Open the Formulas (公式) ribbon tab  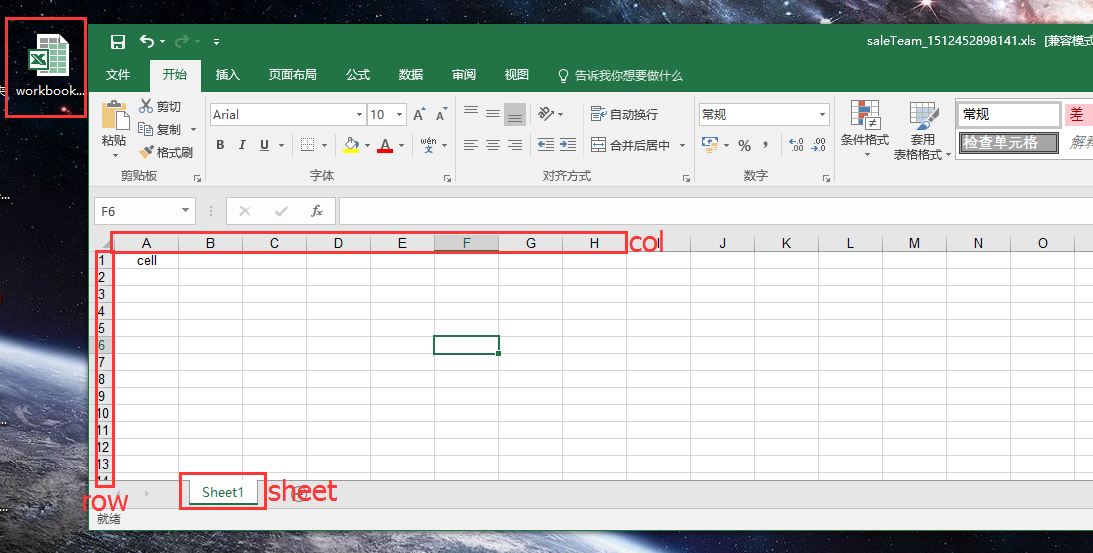click(x=358, y=75)
